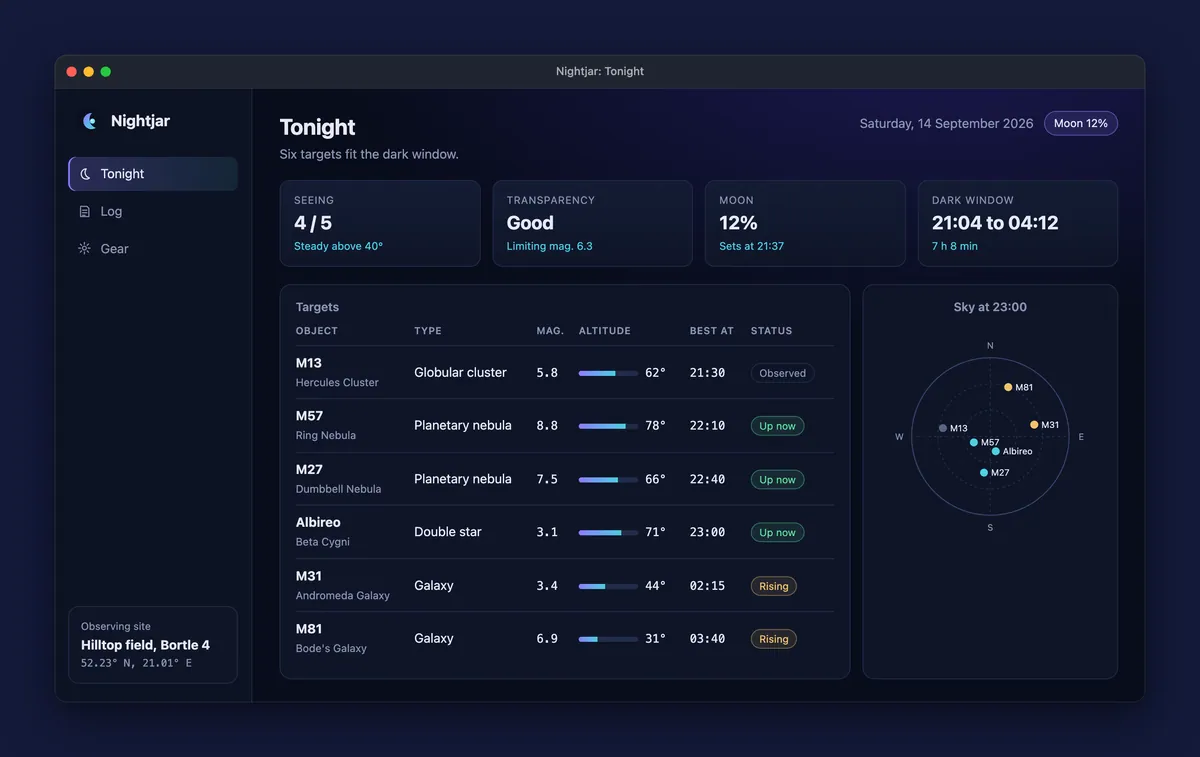Select the grey M13 marker on the sky chart
This screenshot has width=1200, height=757.
pos(943,428)
